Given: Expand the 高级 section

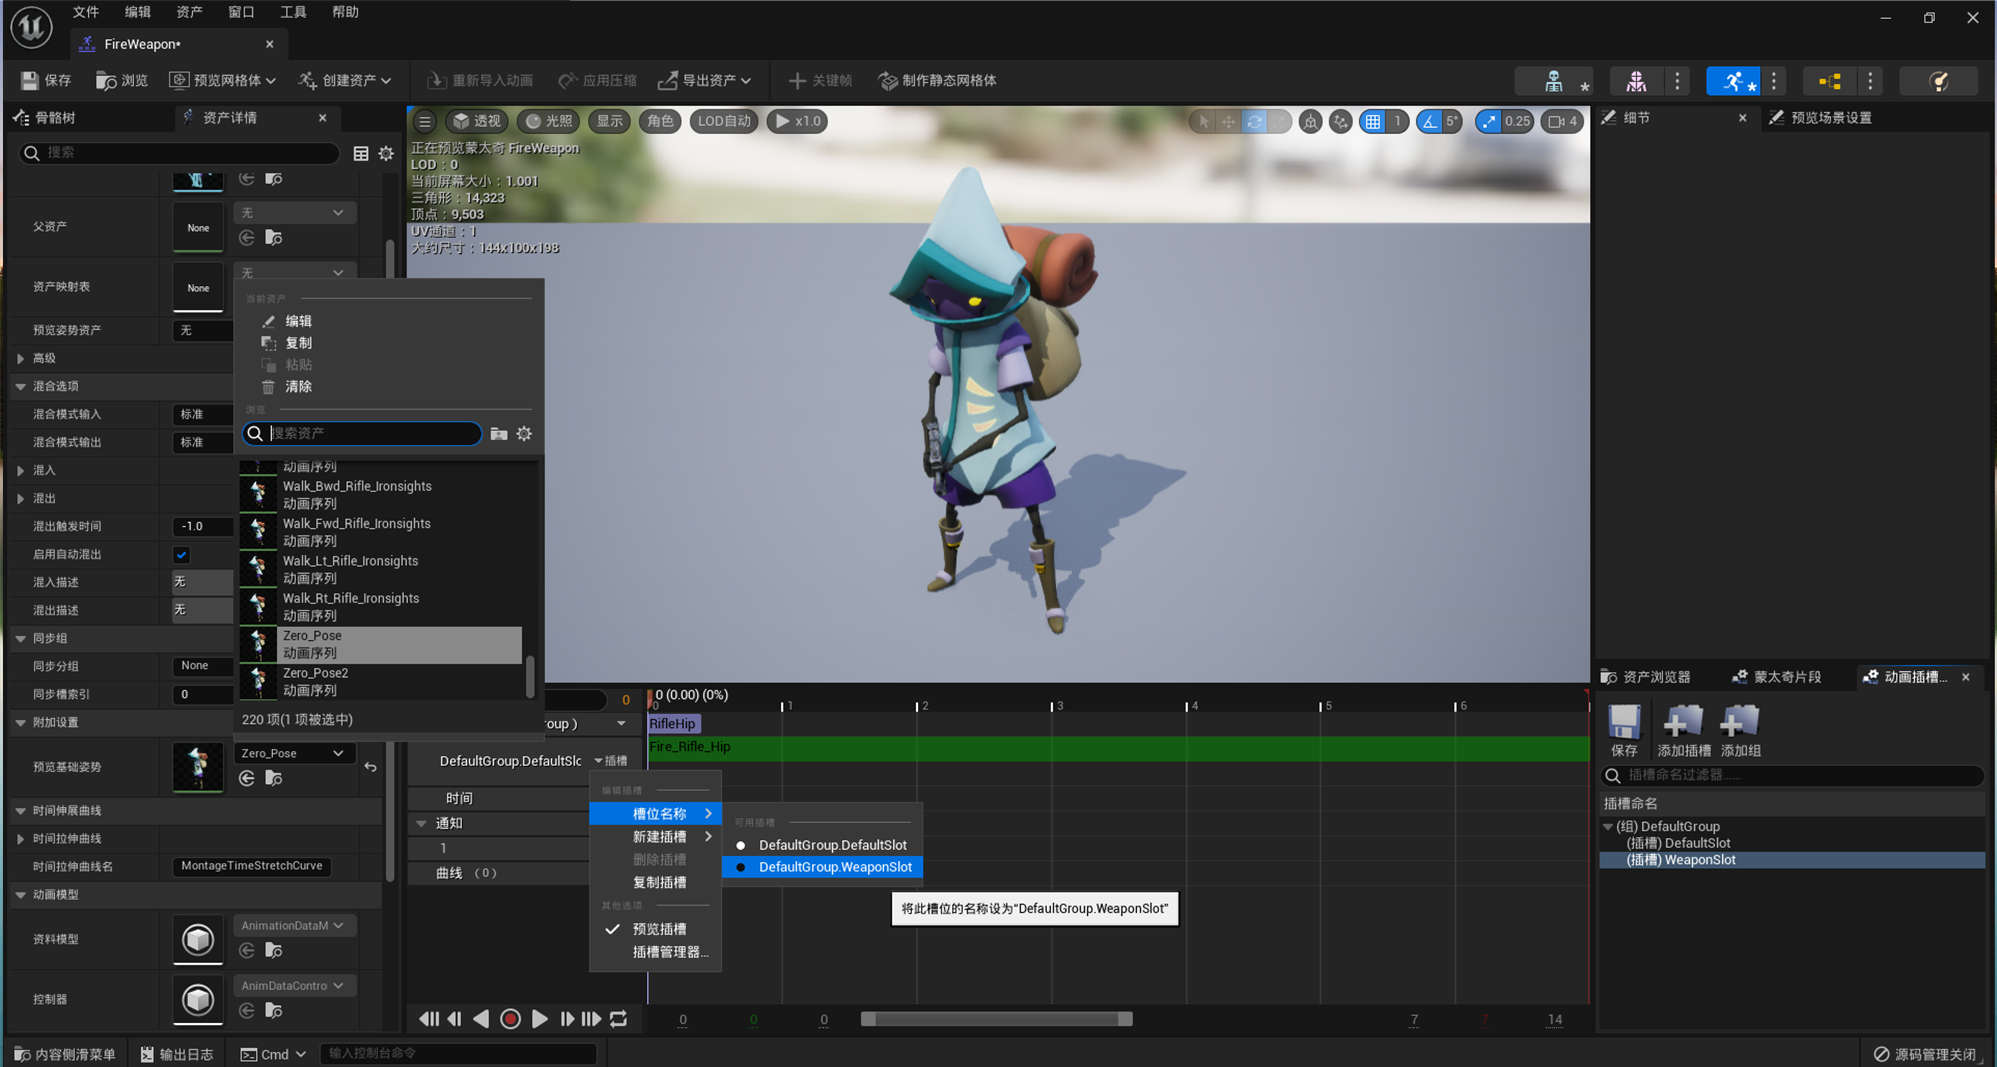Looking at the screenshot, I should click(x=20, y=358).
